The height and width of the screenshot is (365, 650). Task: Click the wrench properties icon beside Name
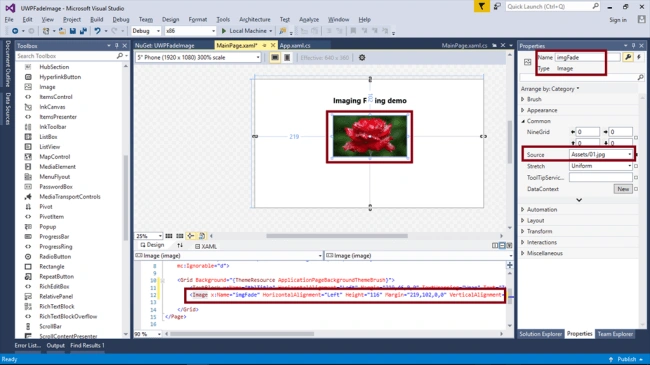point(628,57)
